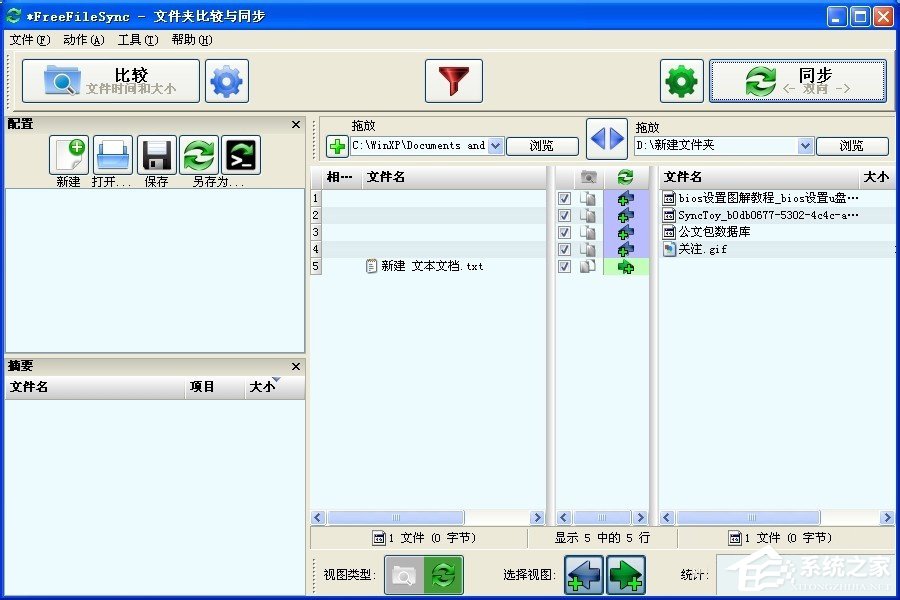Save the current configuration with 保存 icon
This screenshot has width=900, height=600.
(155, 153)
